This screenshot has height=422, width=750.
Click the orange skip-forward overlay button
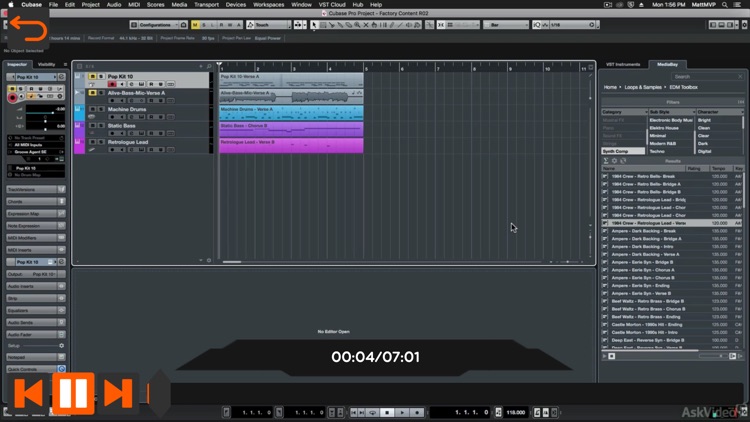tap(118, 393)
